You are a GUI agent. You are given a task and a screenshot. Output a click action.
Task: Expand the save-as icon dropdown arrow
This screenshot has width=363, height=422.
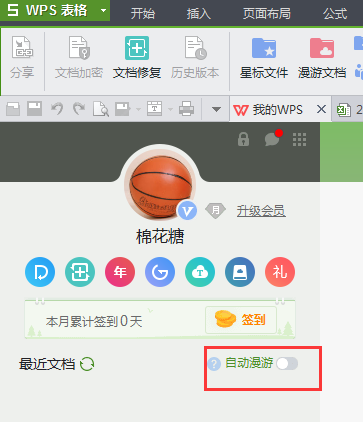138,109
